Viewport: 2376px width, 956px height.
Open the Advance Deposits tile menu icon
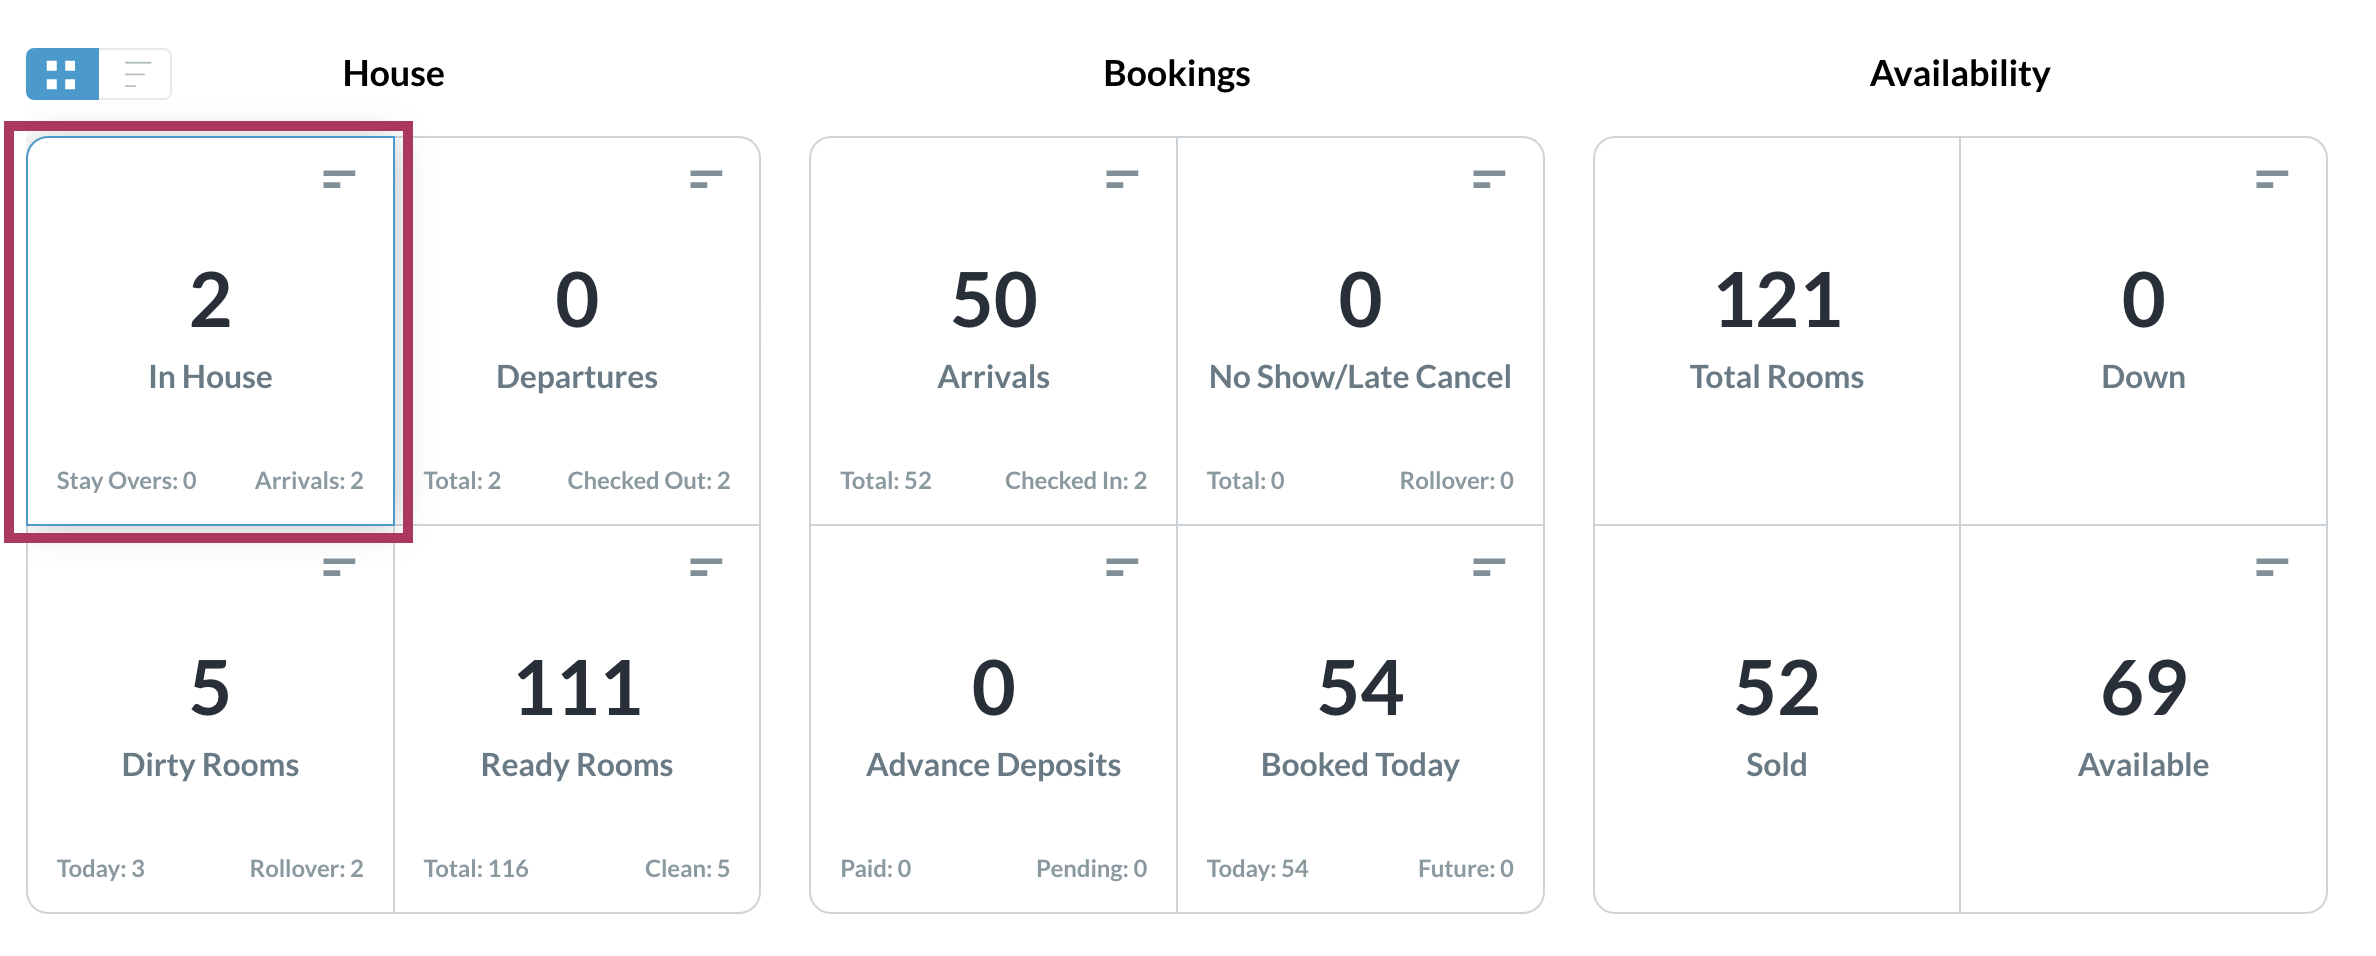pos(1122,567)
